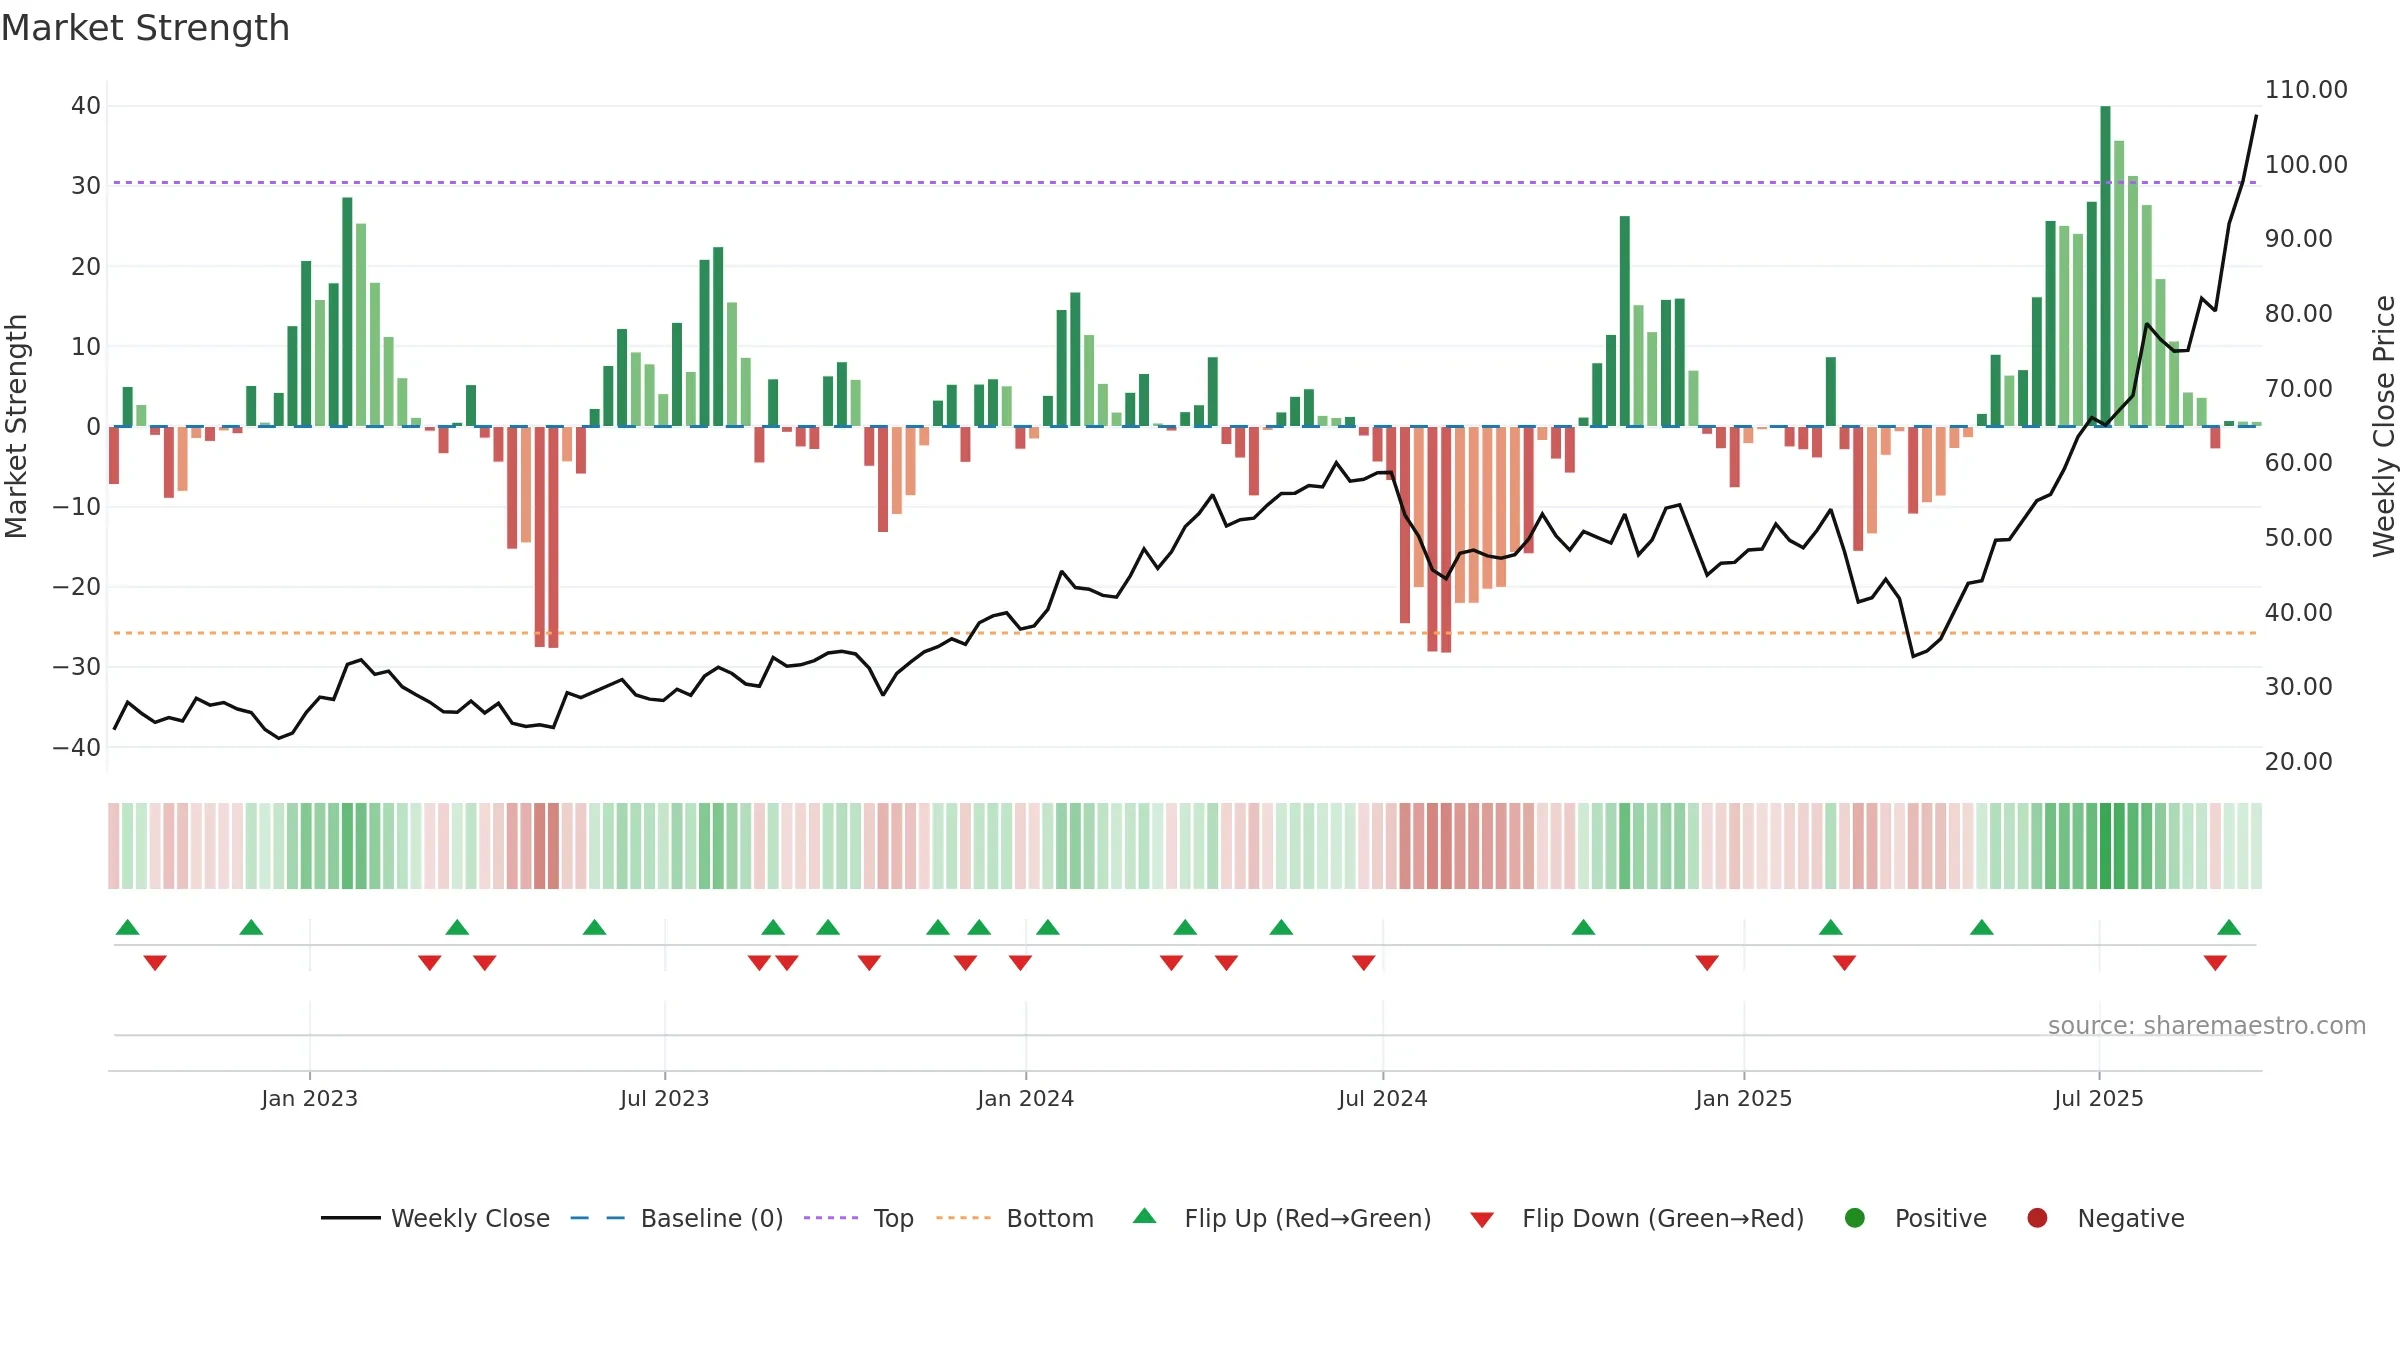This screenshot has width=2400, height=1350.
Task: Click the Bottom legend label
Action: tap(1050, 1218)
